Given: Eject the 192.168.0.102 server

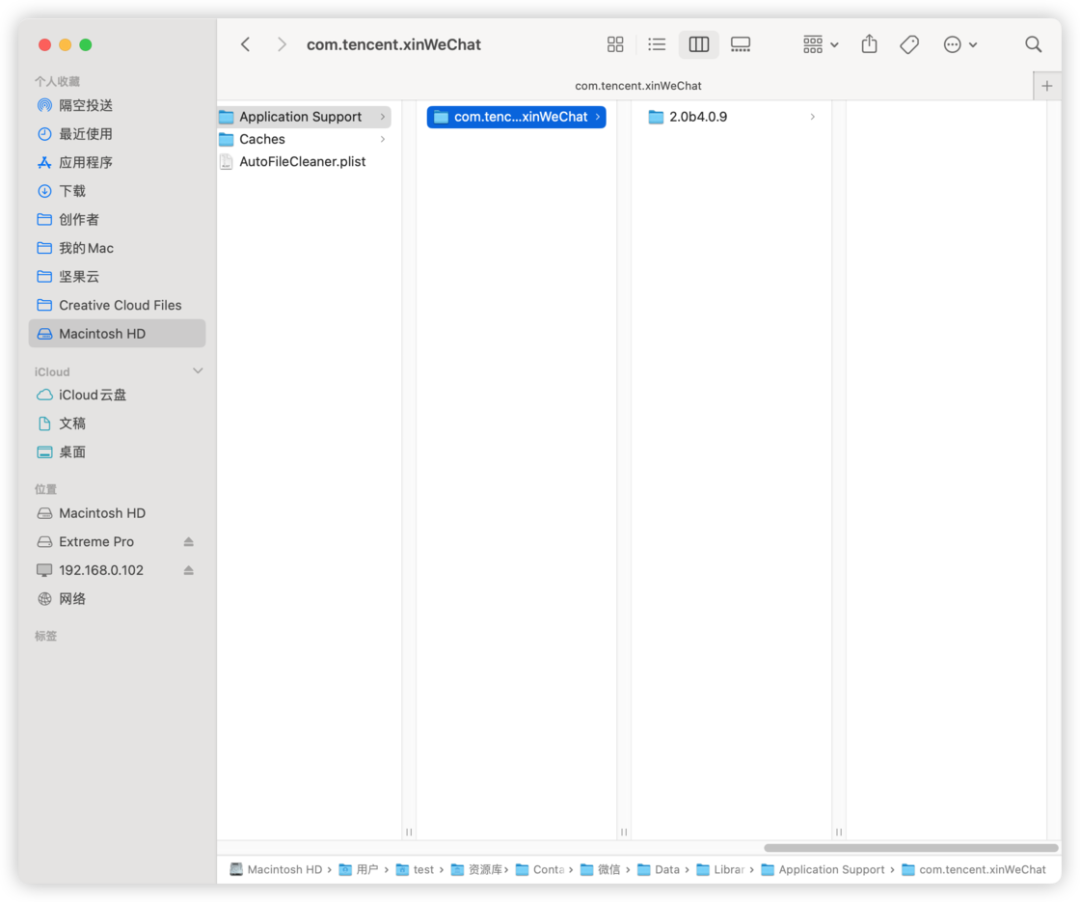Looking at the screenshot, I should click(189, 571).
